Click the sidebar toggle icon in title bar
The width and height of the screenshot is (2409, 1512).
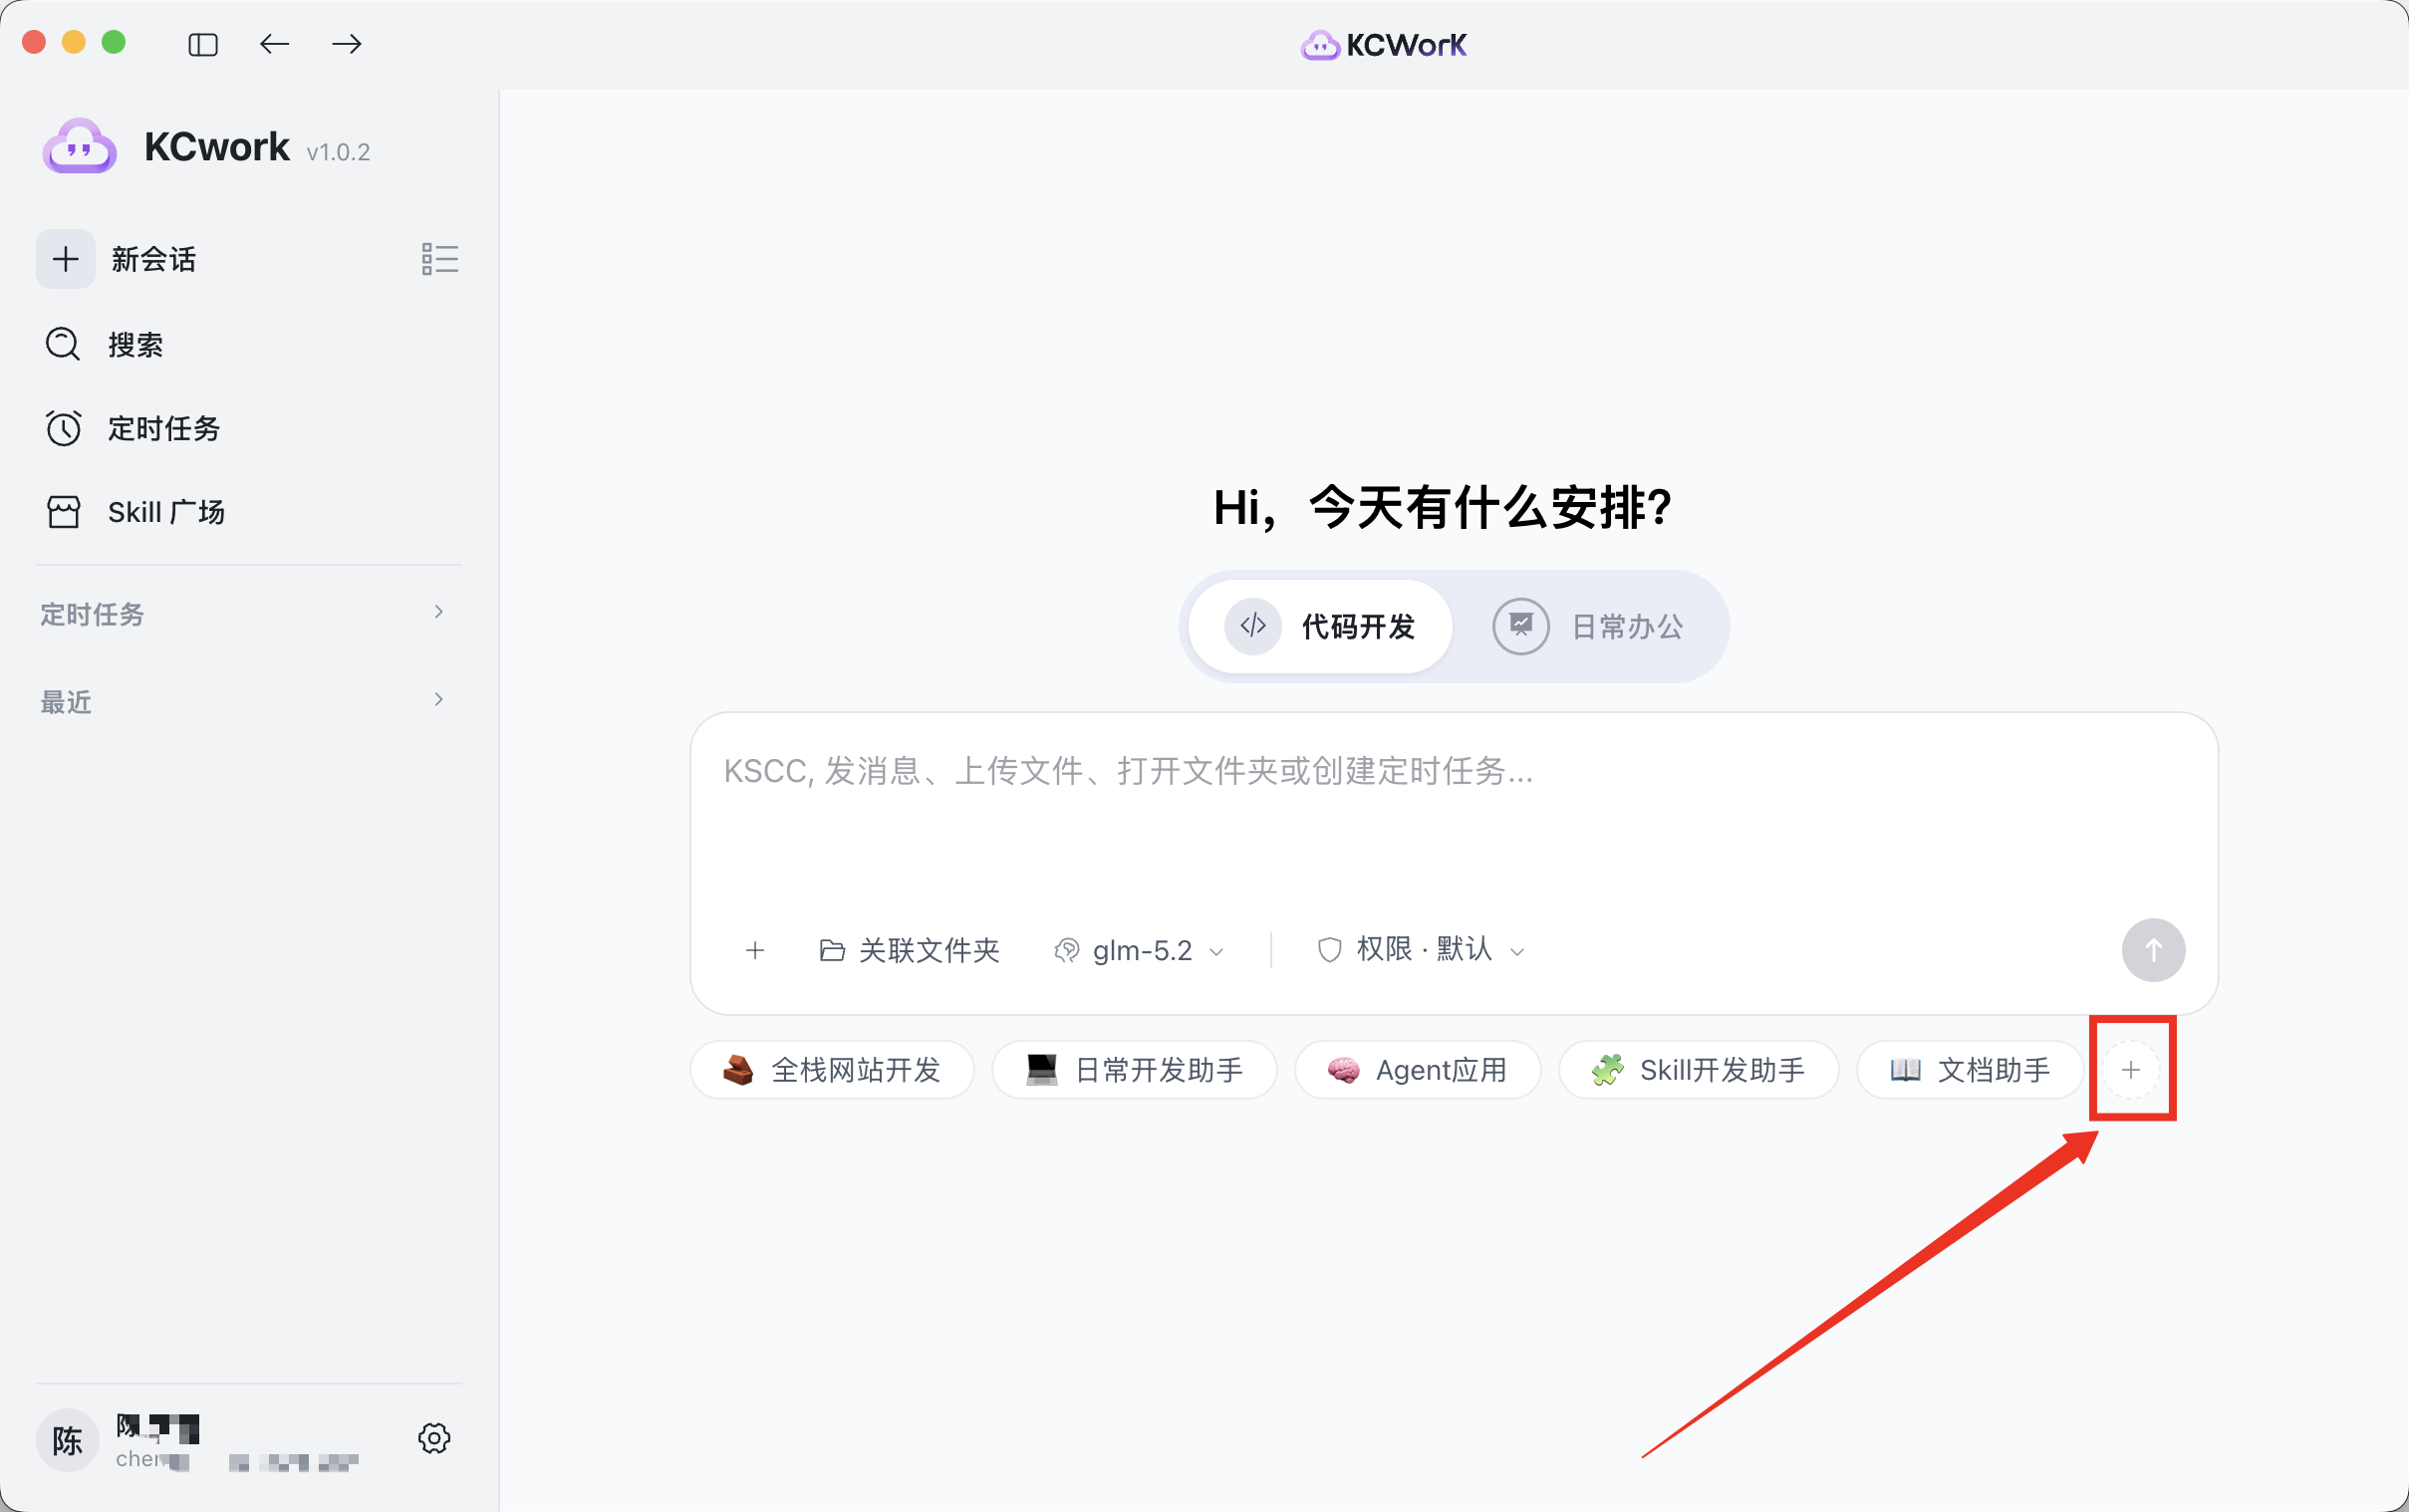point(203,44)
